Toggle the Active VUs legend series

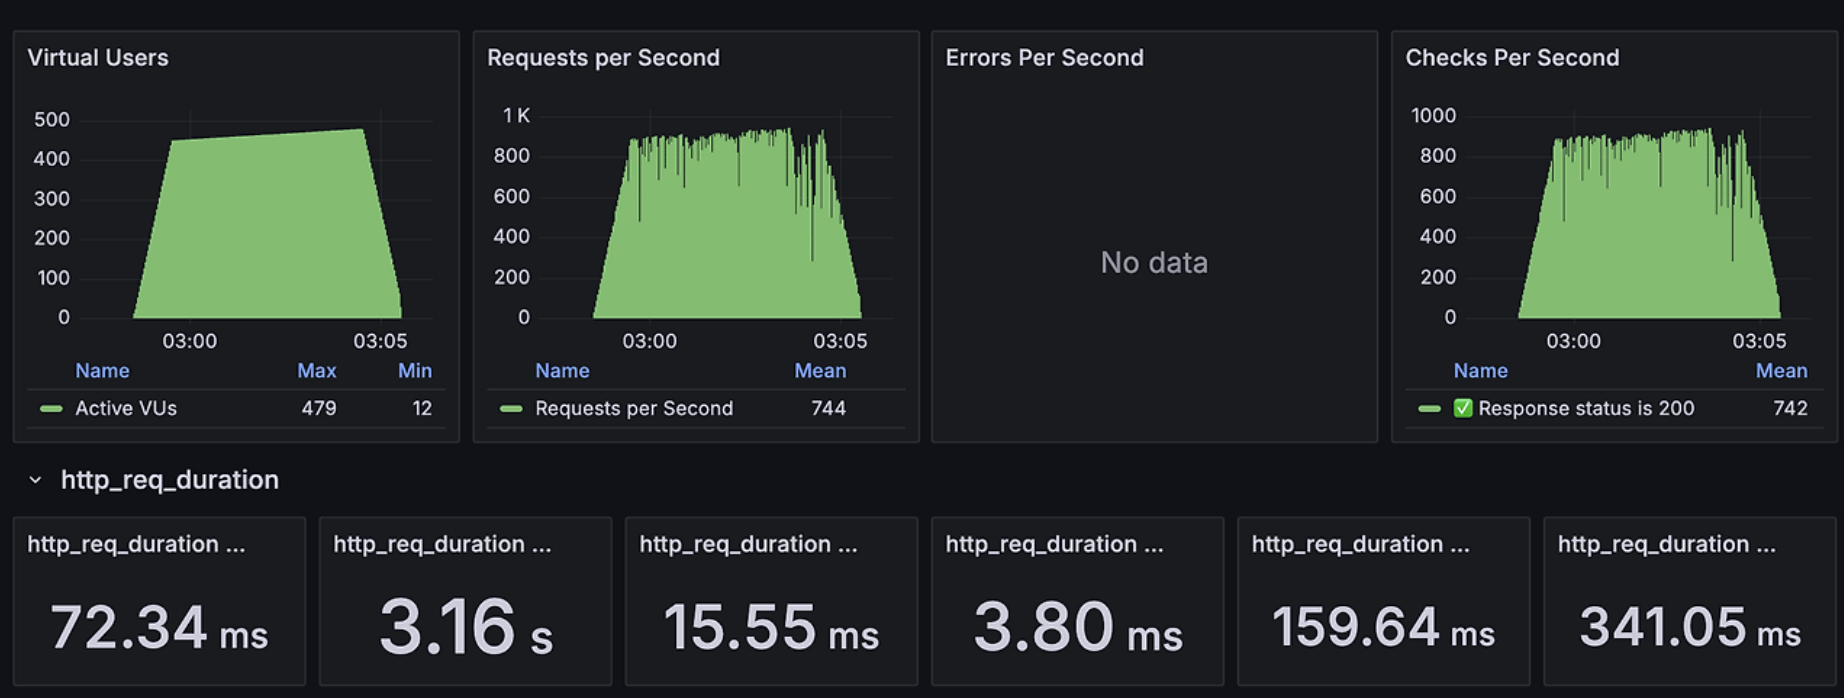126,408
